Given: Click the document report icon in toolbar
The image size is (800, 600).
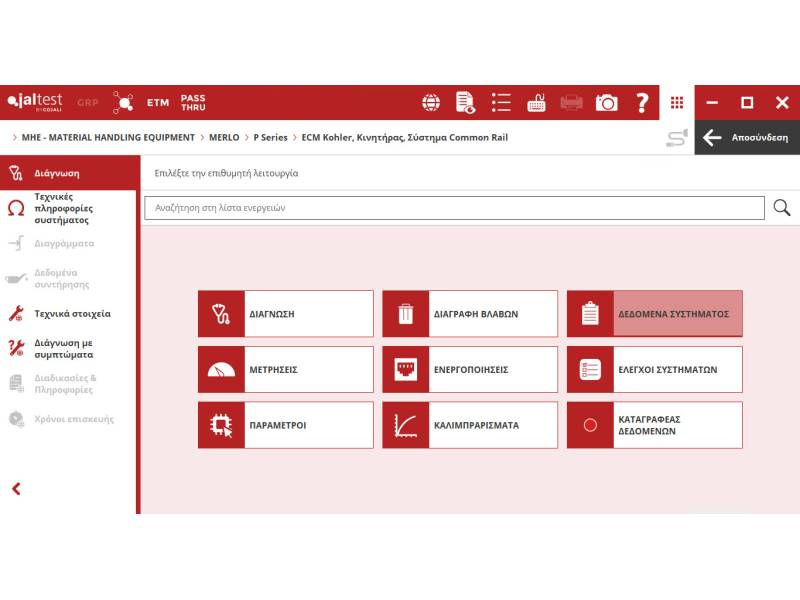Looking at the screenshot, I should click(x=465, y=103).
